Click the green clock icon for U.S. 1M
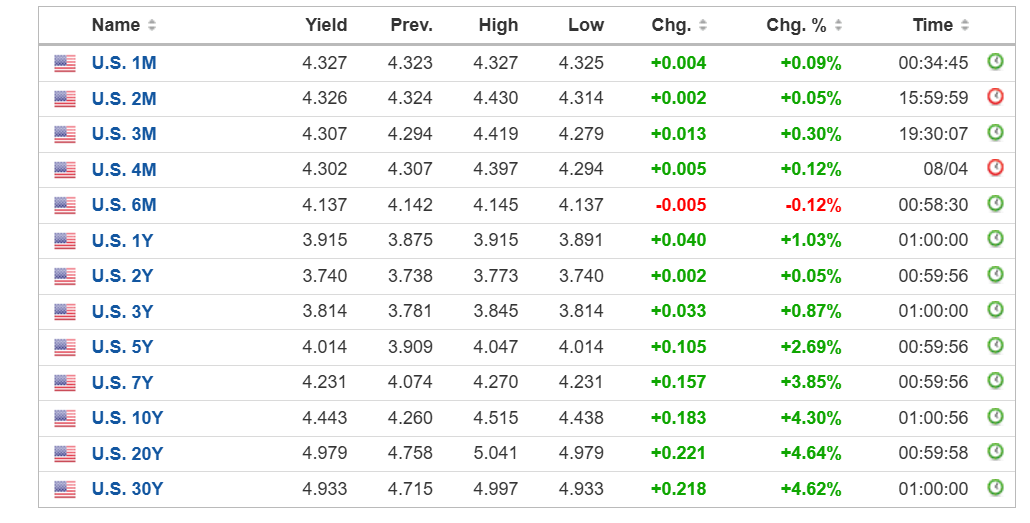The height and width of the screenshot is (523, 1030). click(x=995, y=62)
